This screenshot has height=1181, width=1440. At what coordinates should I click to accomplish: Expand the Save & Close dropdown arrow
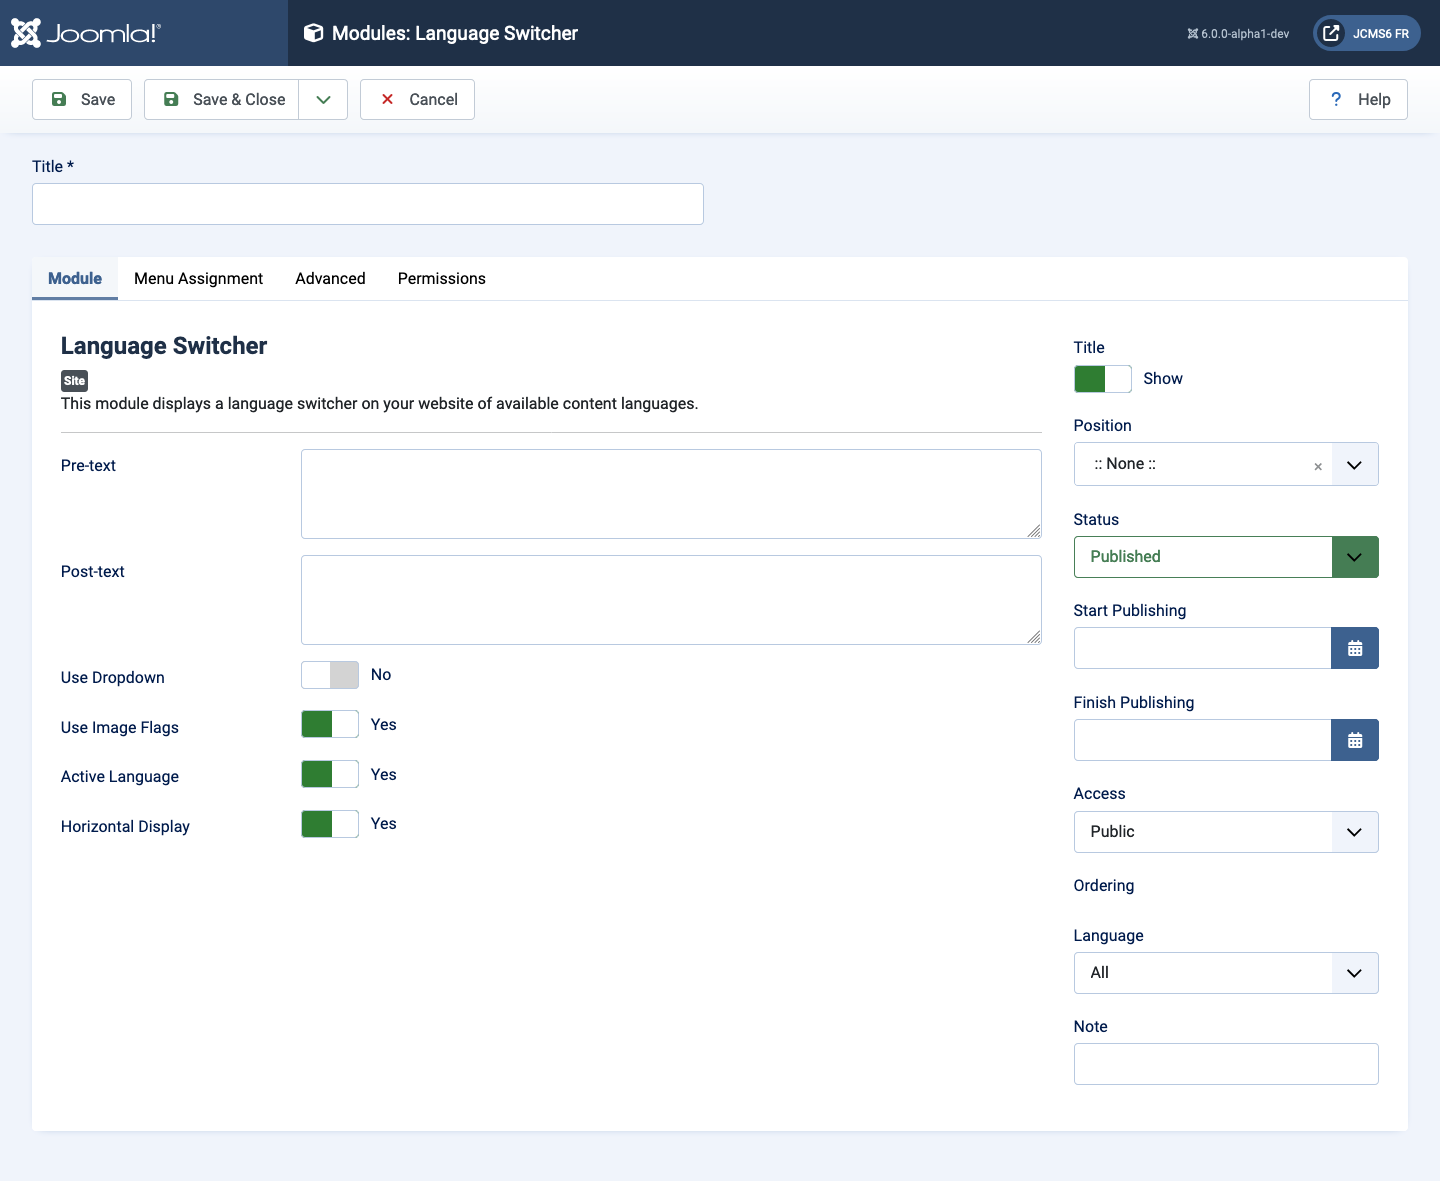[x=323, y=99]
